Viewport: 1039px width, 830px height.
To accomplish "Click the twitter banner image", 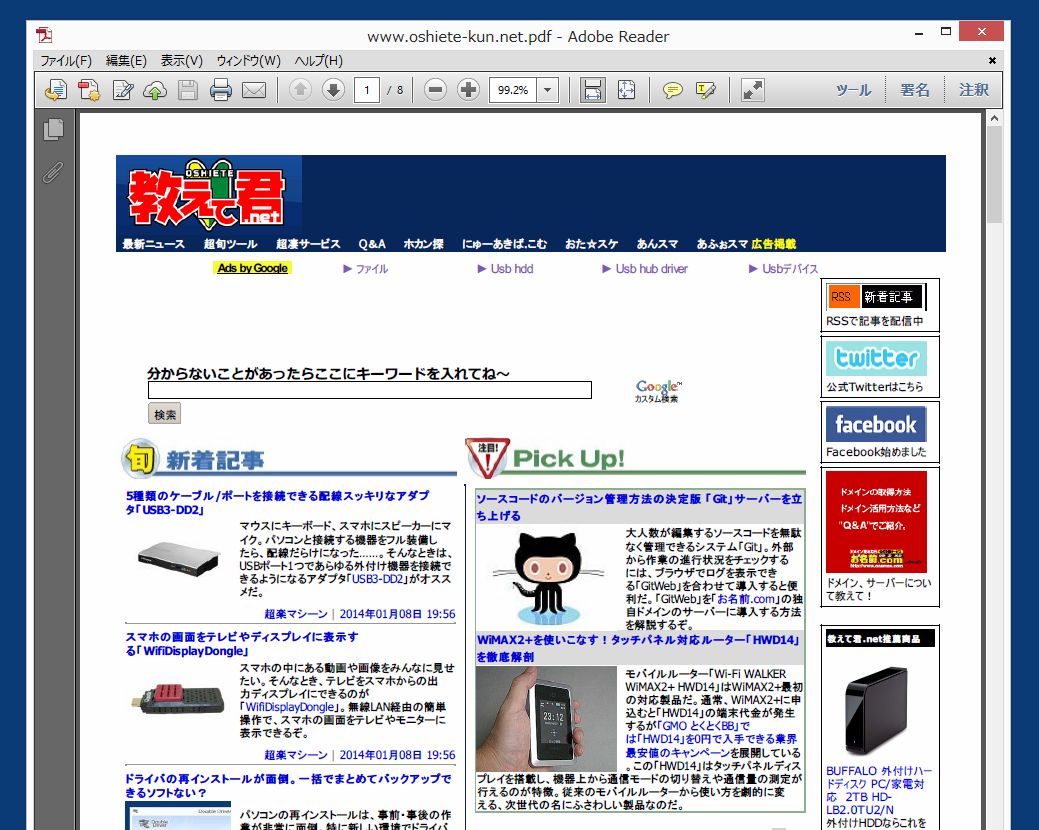I will [876, 358].
